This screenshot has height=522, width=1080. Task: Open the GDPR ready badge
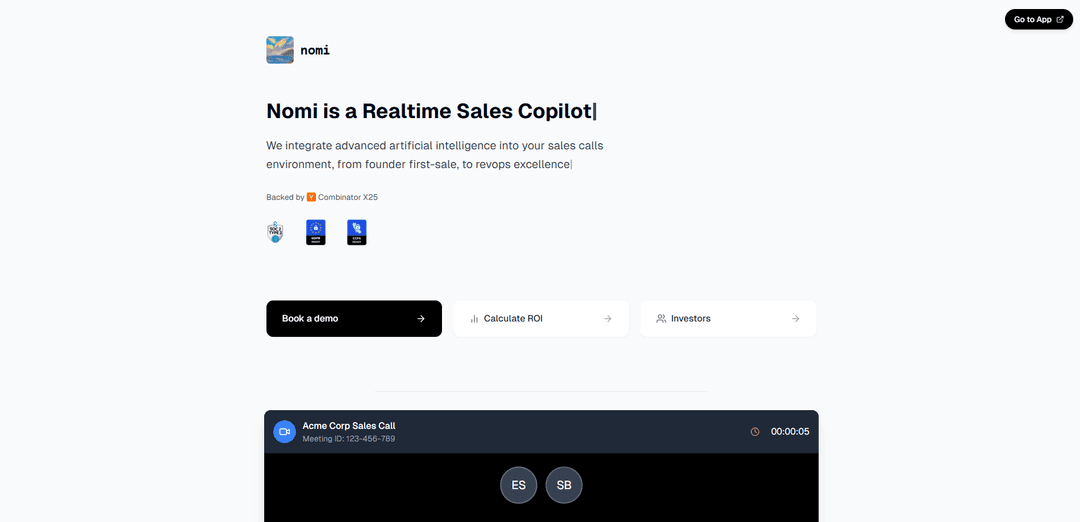315,232
